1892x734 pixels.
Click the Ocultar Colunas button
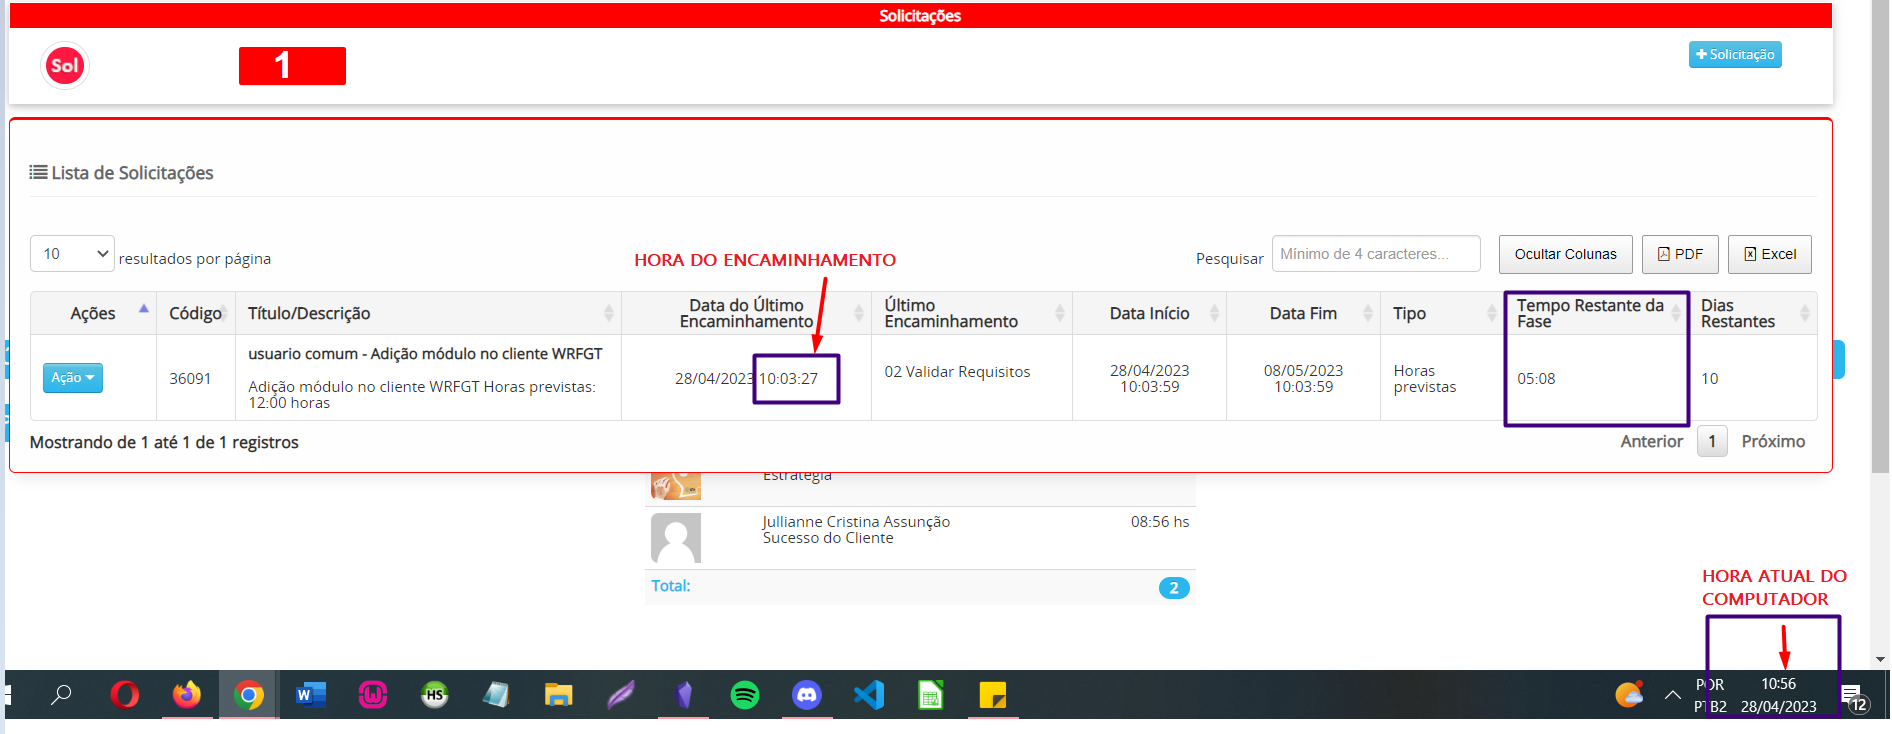tap(1565, 254)
